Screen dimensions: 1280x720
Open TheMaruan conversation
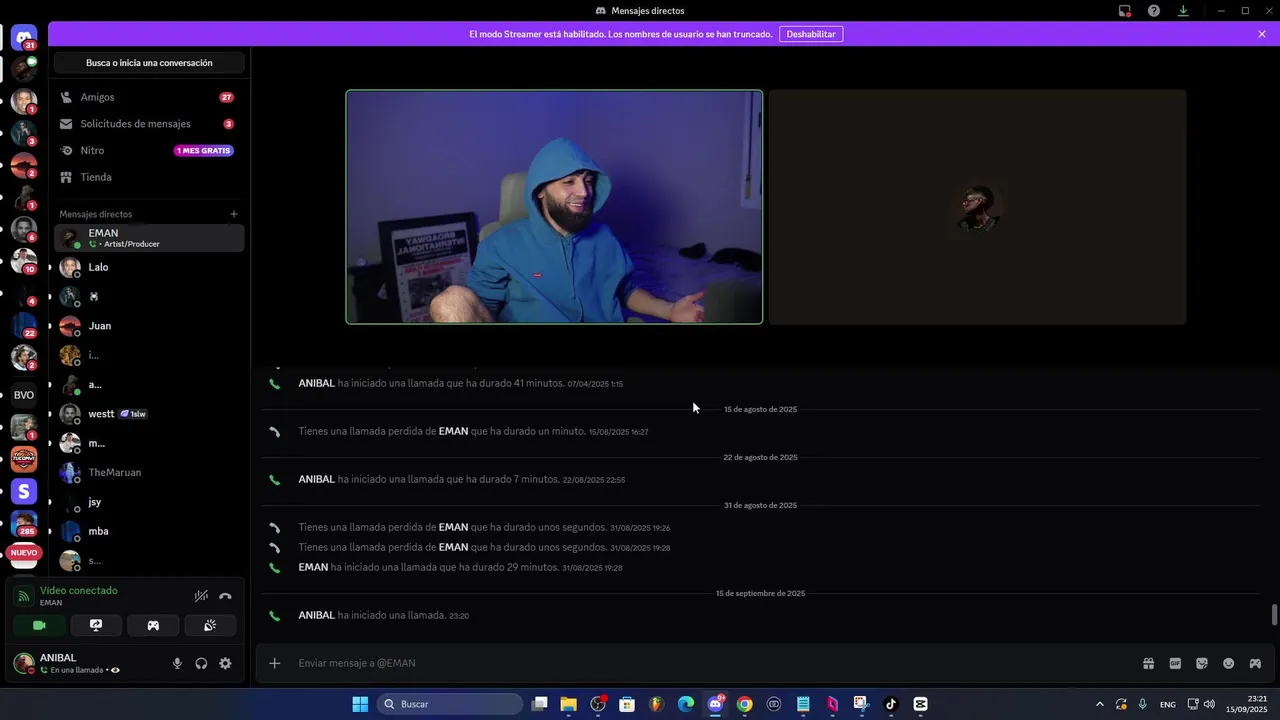[149, 472]
